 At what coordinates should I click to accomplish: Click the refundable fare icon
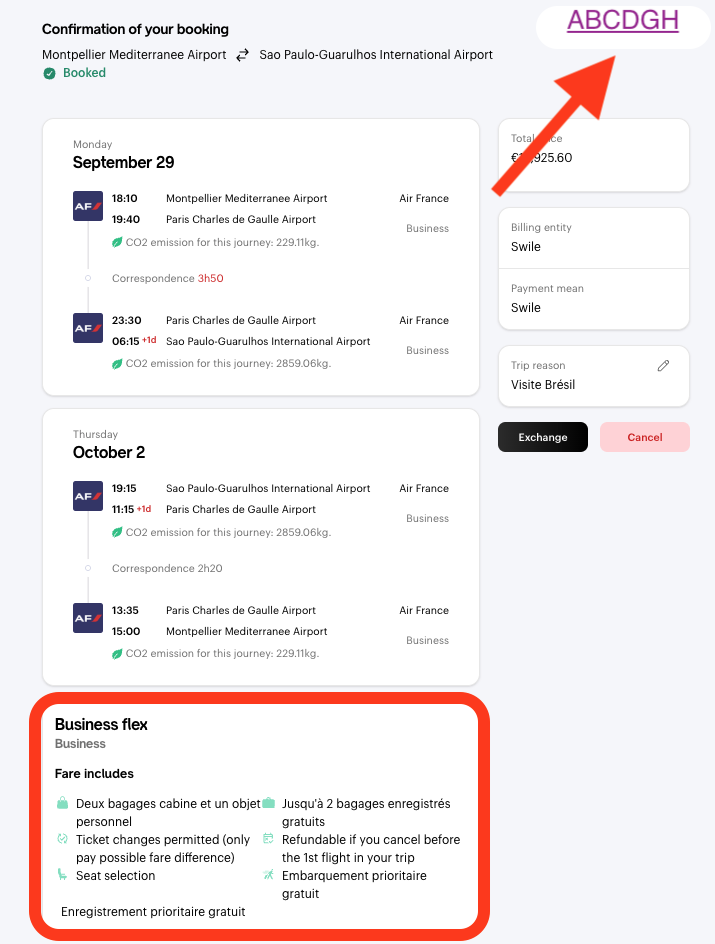tap(268, 839)
